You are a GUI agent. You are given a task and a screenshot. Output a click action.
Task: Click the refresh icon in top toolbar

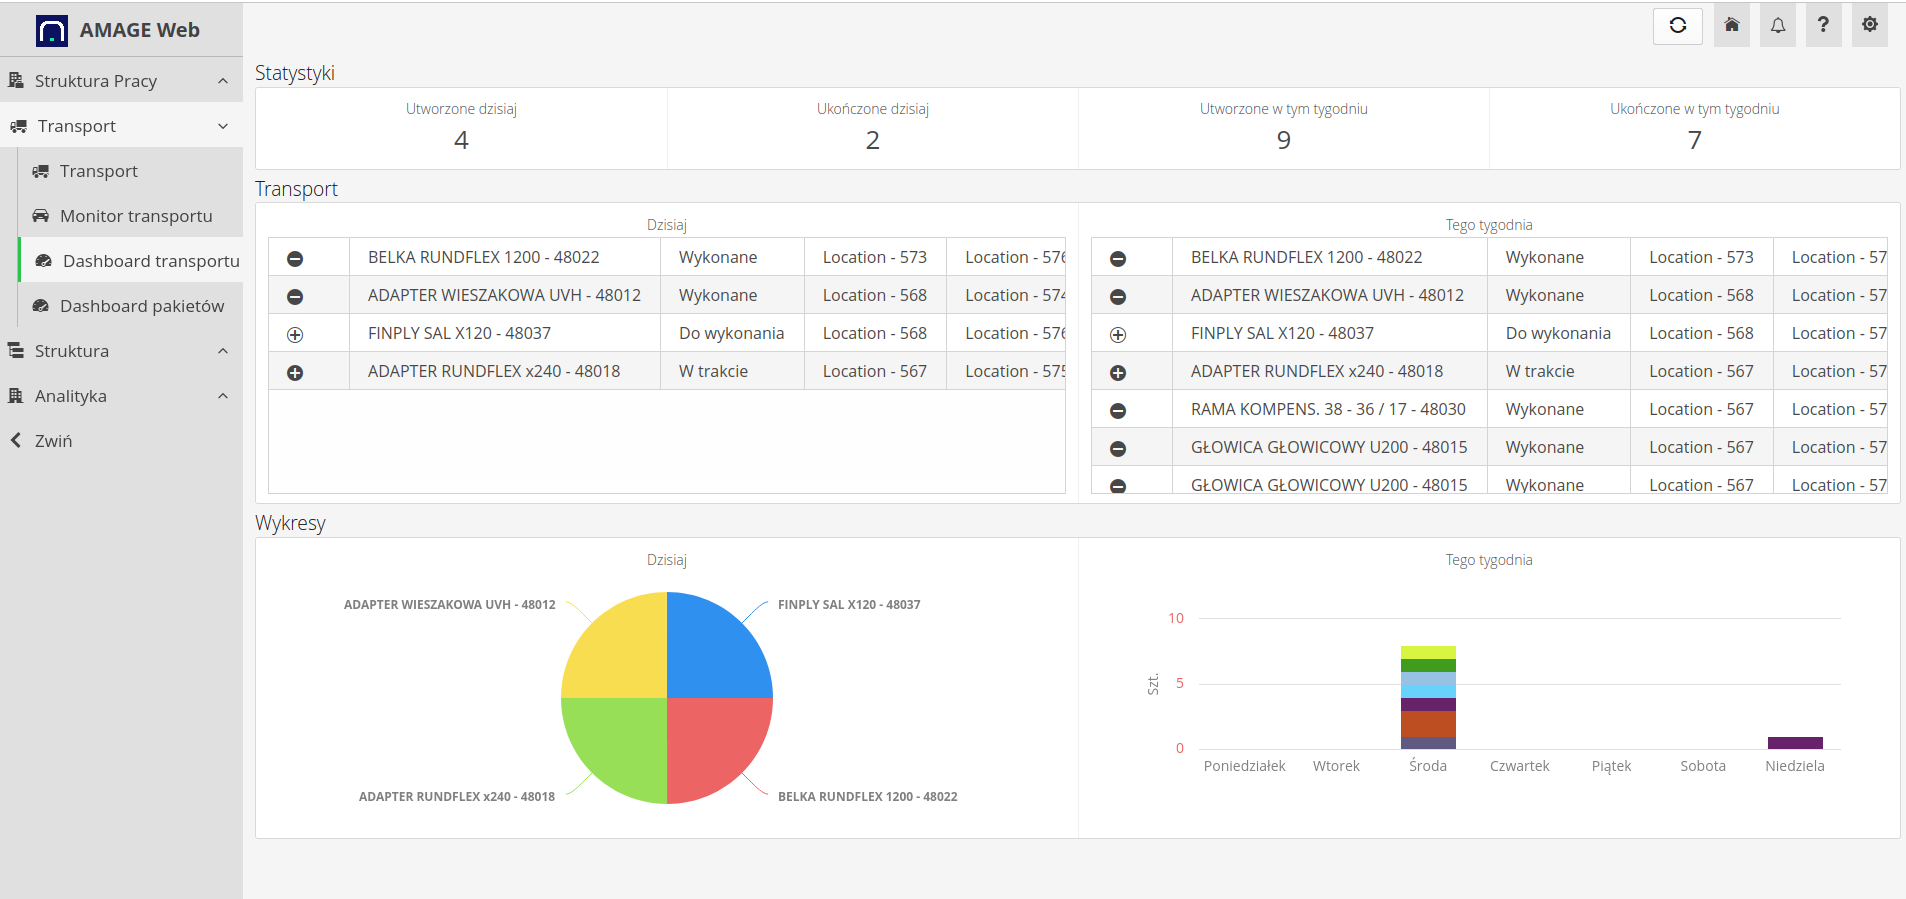[x=1677, y=26]
